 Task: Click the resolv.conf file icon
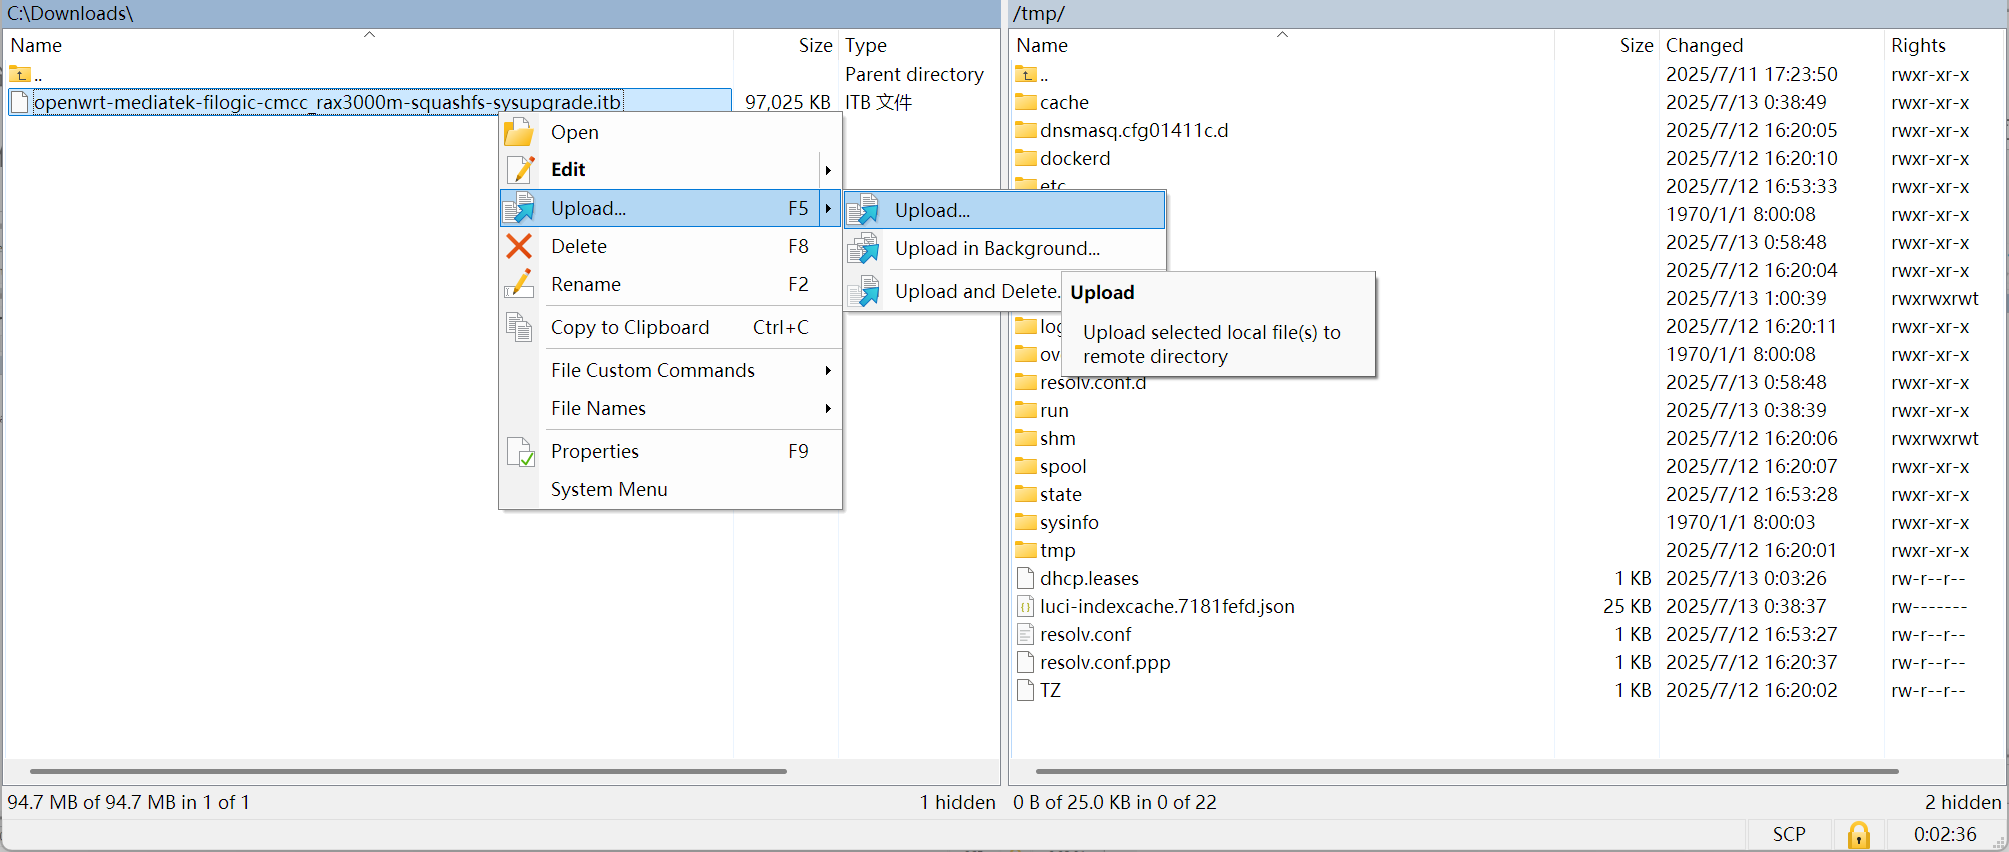click(x=1025, y=634)
